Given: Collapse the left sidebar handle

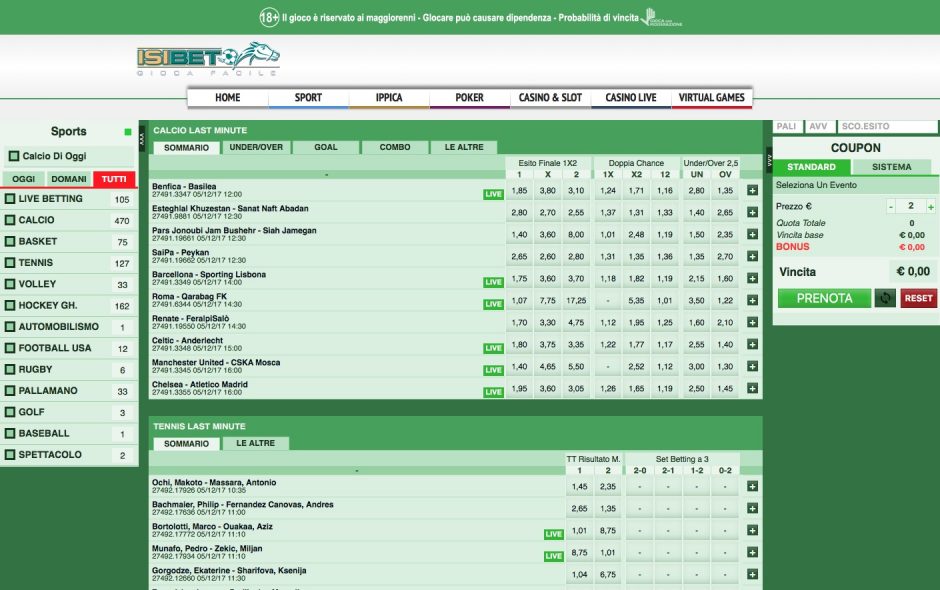Looking at the screenshot, I should [x=142, y=139].
